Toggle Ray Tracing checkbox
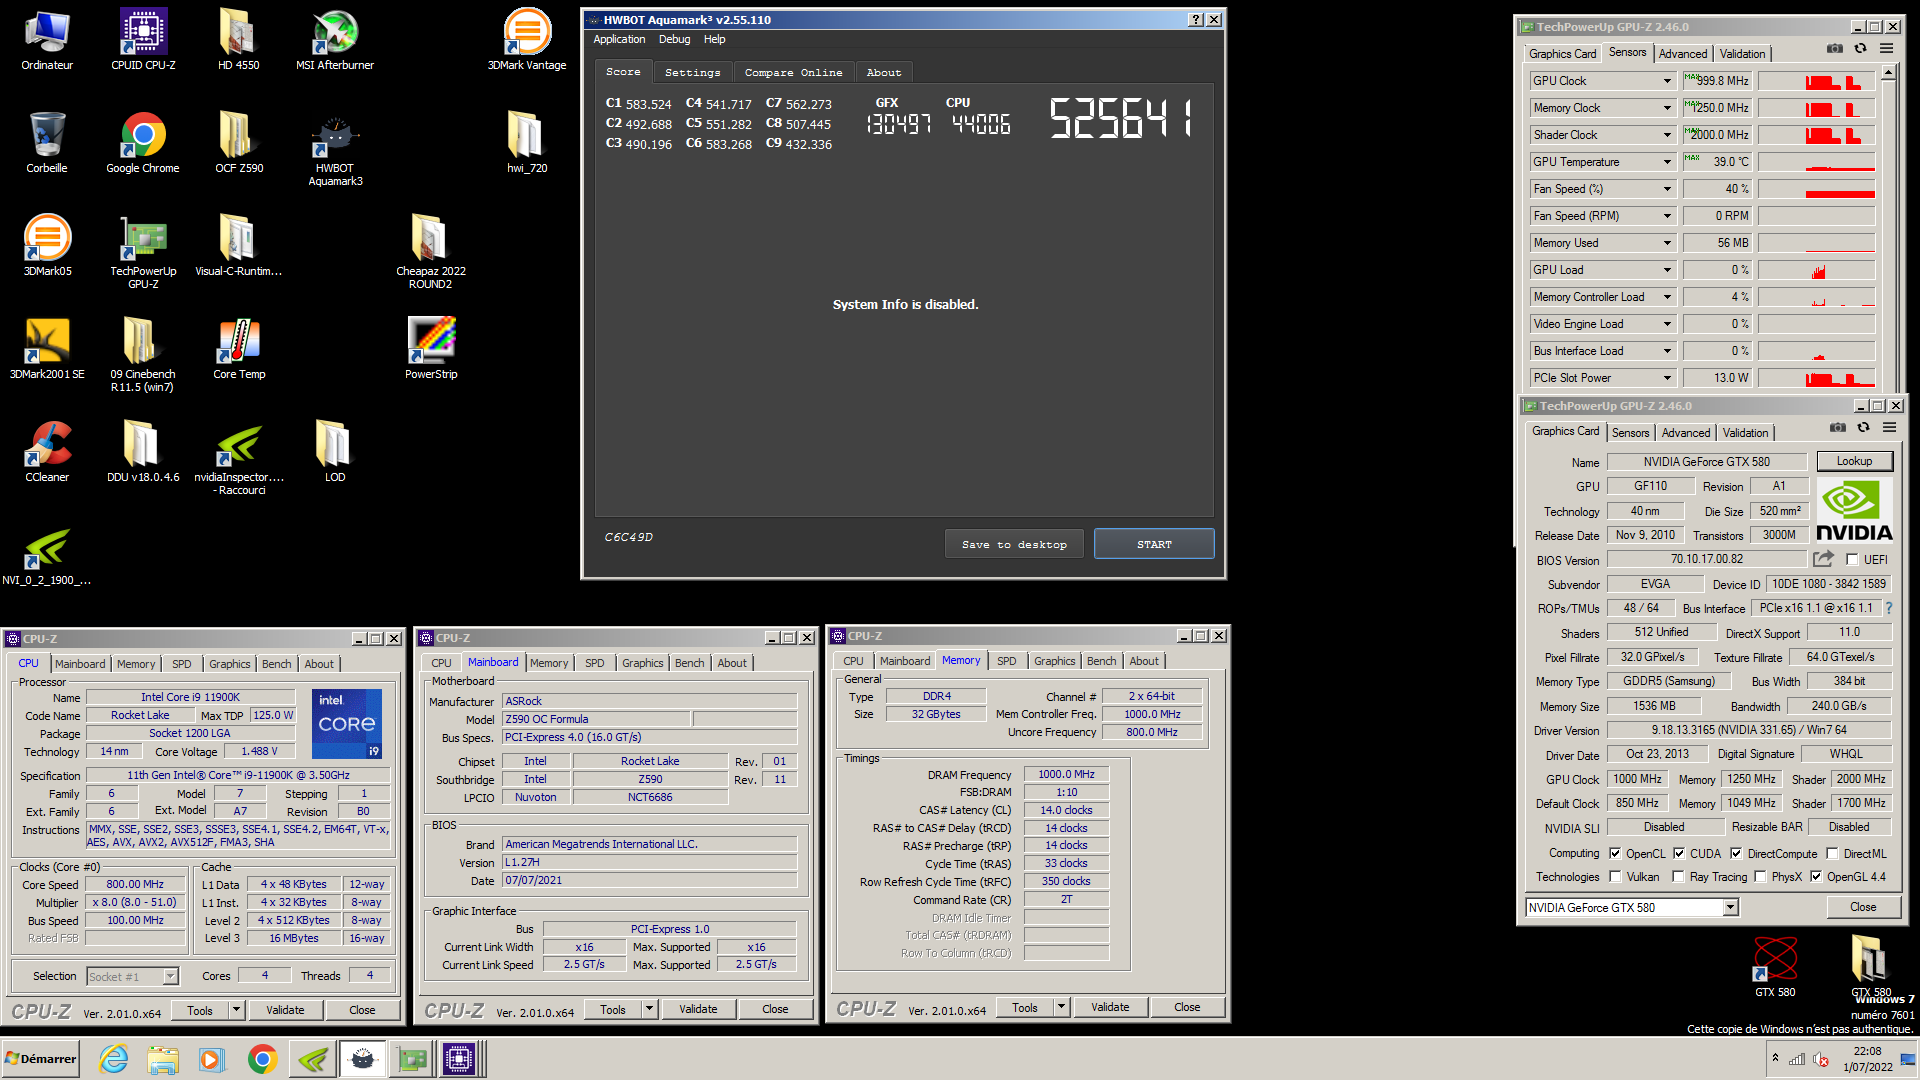Screen dimensions: 1920x1080 [x=1679, y=877]
